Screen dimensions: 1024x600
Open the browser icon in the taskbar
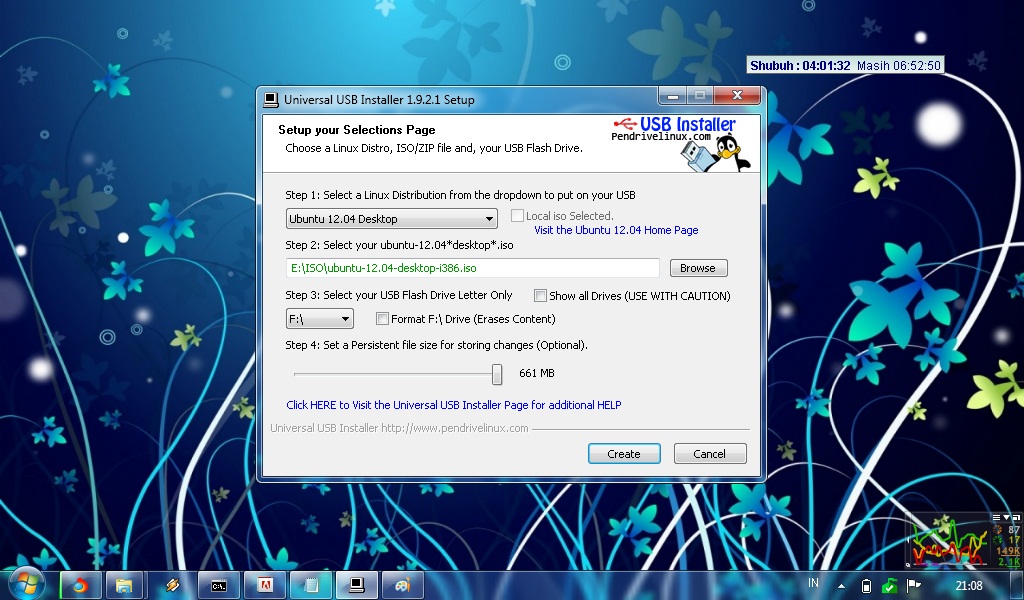point(80,585)
